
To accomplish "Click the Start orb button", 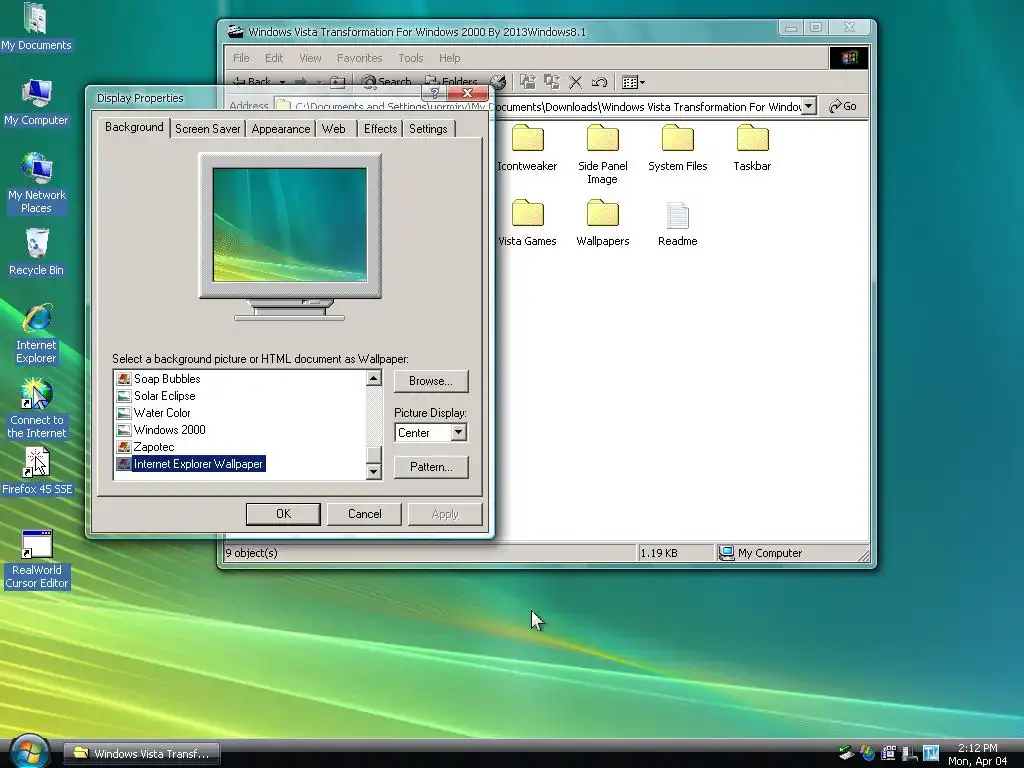I will [x=29, y=752].
